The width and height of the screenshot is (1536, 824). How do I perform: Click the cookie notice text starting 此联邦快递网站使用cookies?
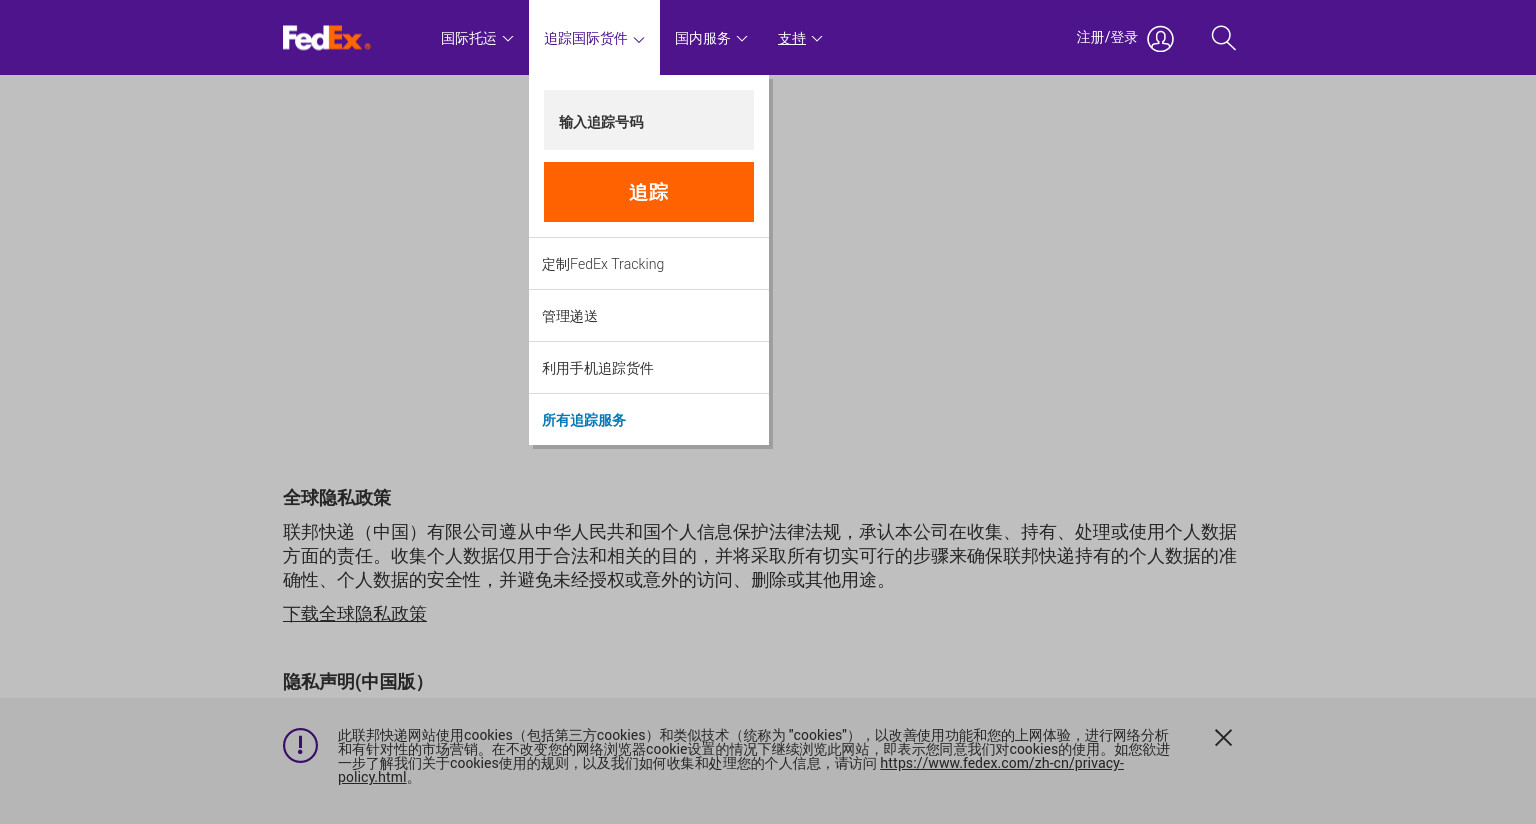coord(754,756)
